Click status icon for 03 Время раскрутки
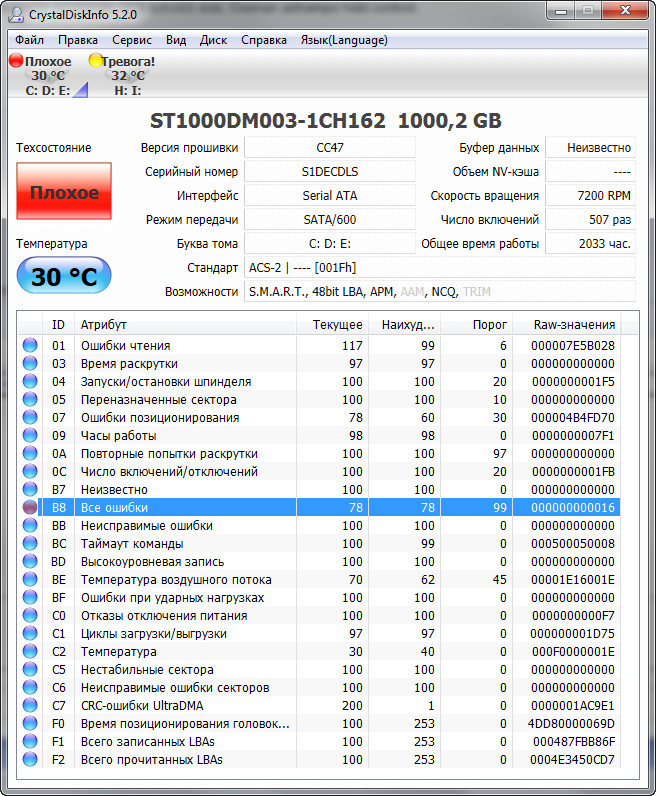Viewport: 656px width, 796px height. pos(30,363)
